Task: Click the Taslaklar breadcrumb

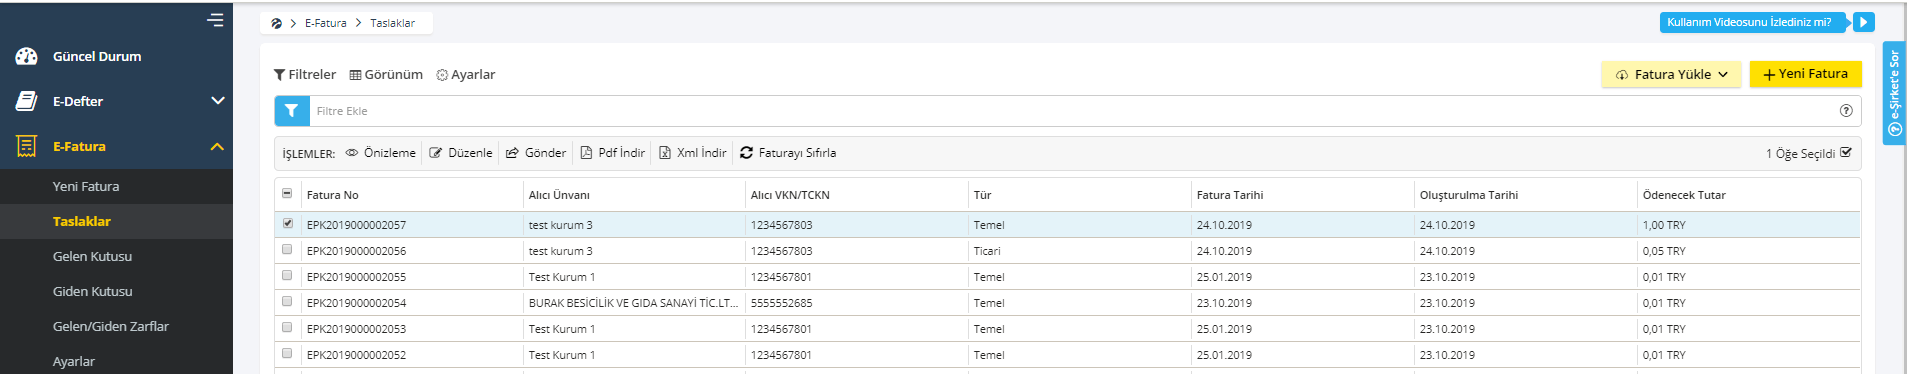Action: click(x=392, y=23)
